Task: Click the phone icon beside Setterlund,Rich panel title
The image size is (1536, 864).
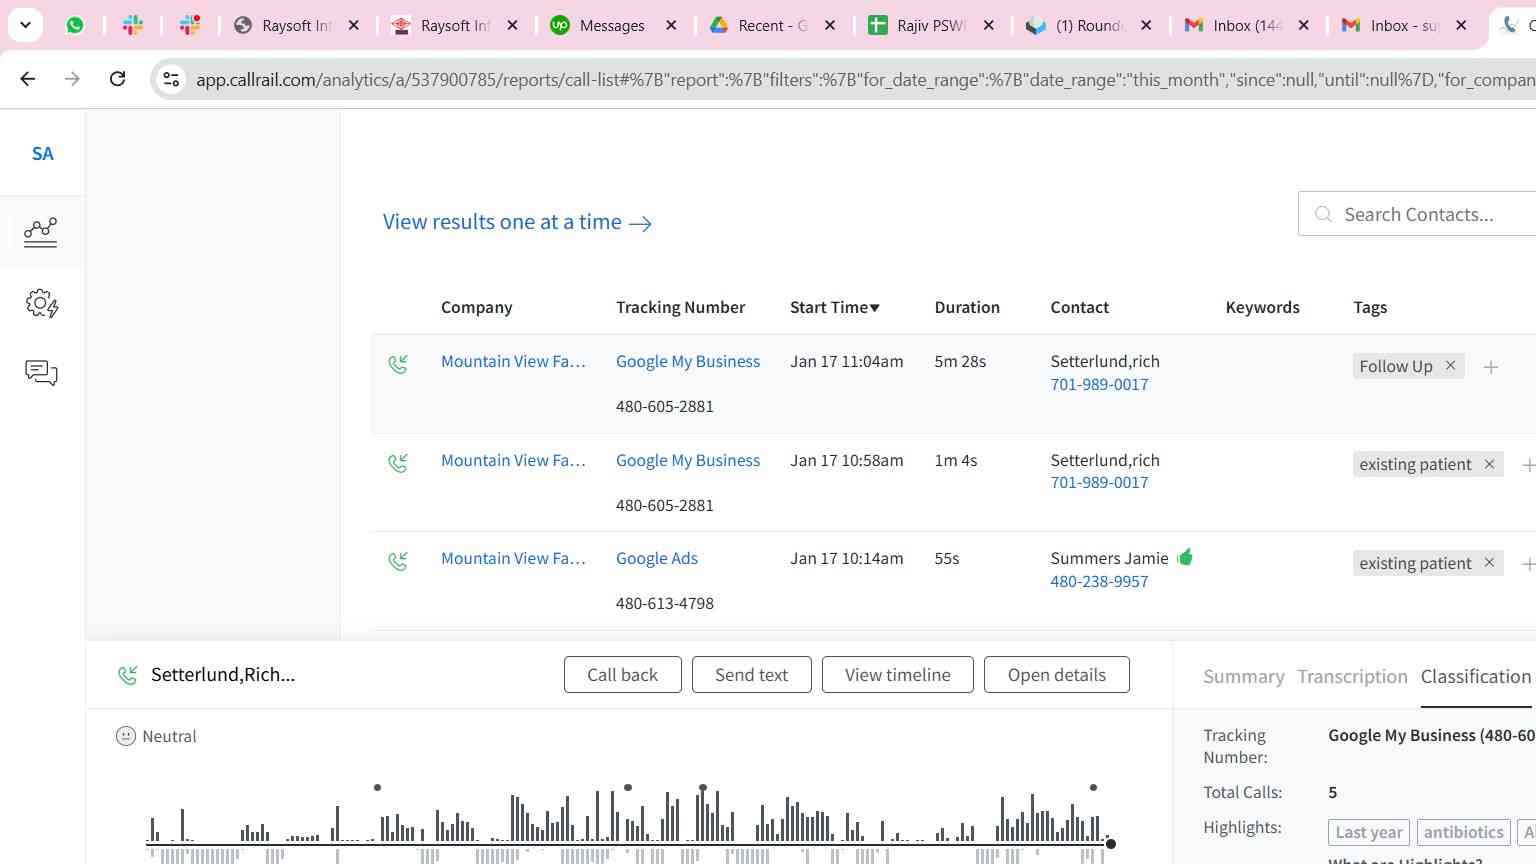Action: click(x=127, y=675)
